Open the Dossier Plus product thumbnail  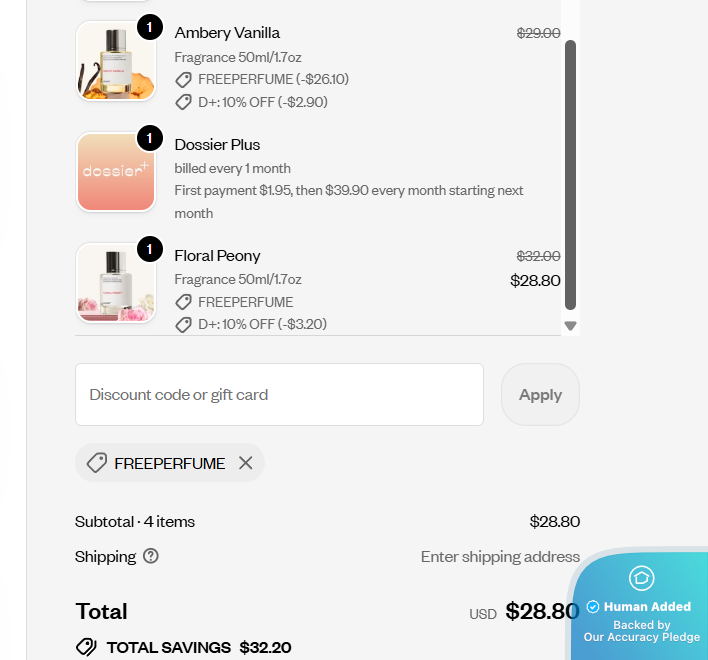coord(116,172)
